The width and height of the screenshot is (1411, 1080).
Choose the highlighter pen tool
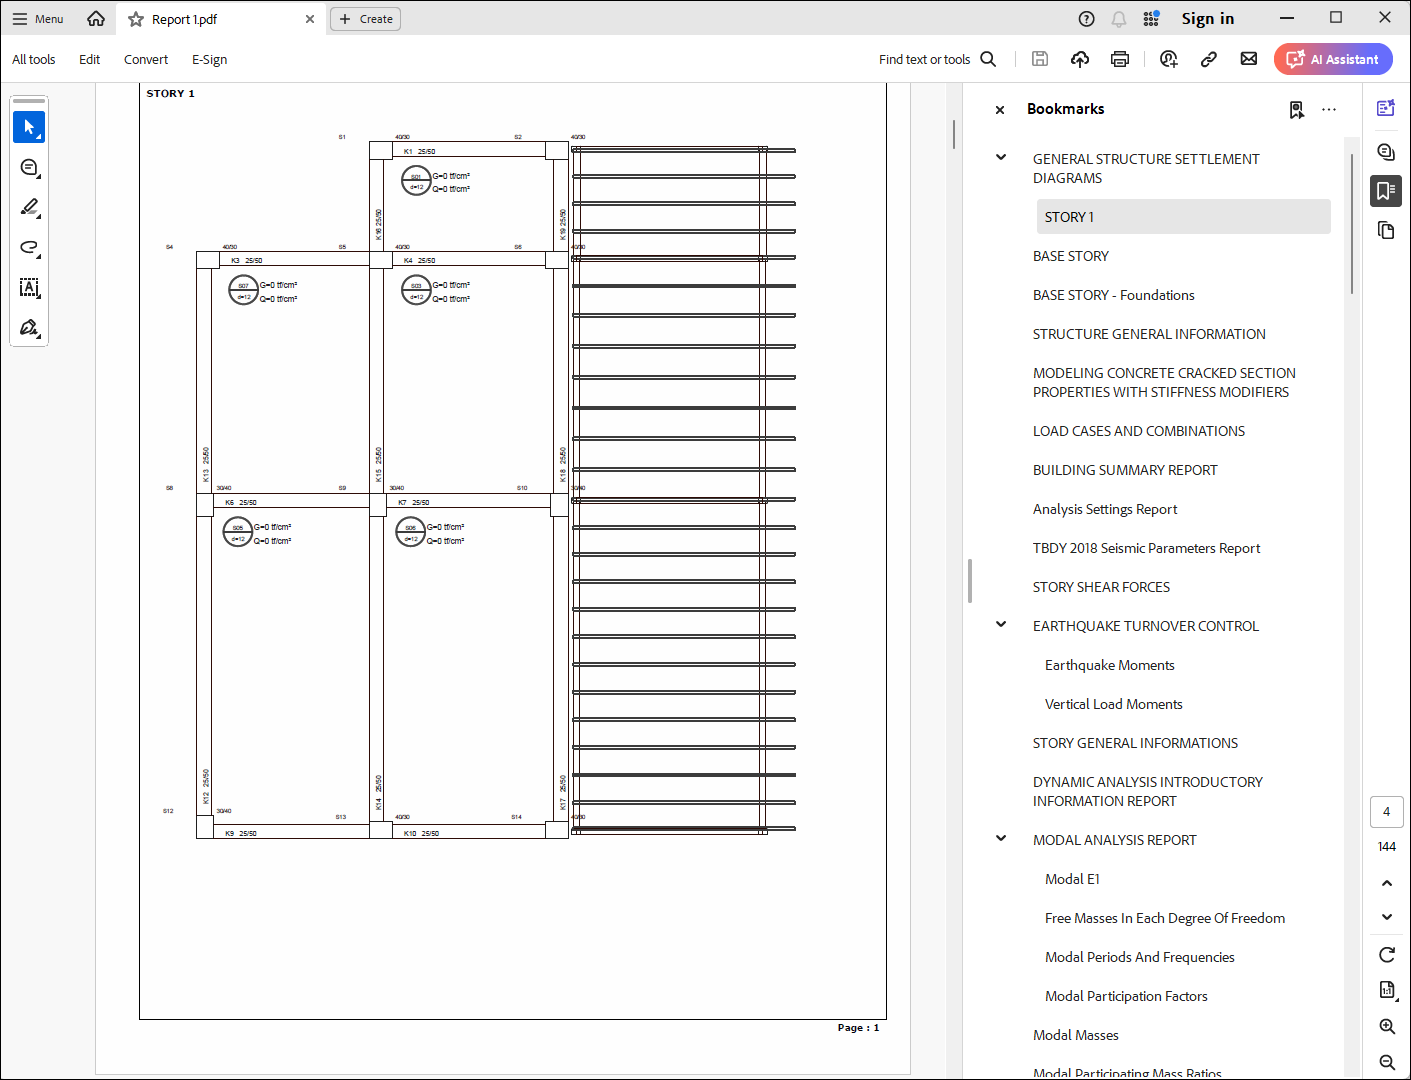(x=29, y=208)
